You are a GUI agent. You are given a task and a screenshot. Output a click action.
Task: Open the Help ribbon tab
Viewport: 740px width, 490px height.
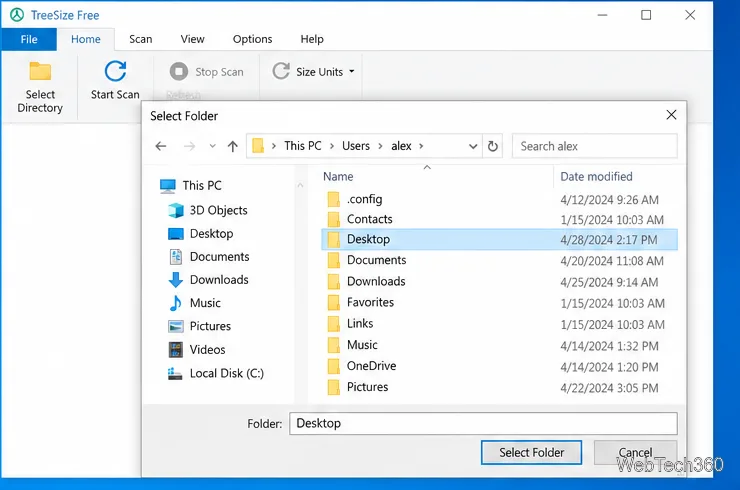click(x=312, y=39)
